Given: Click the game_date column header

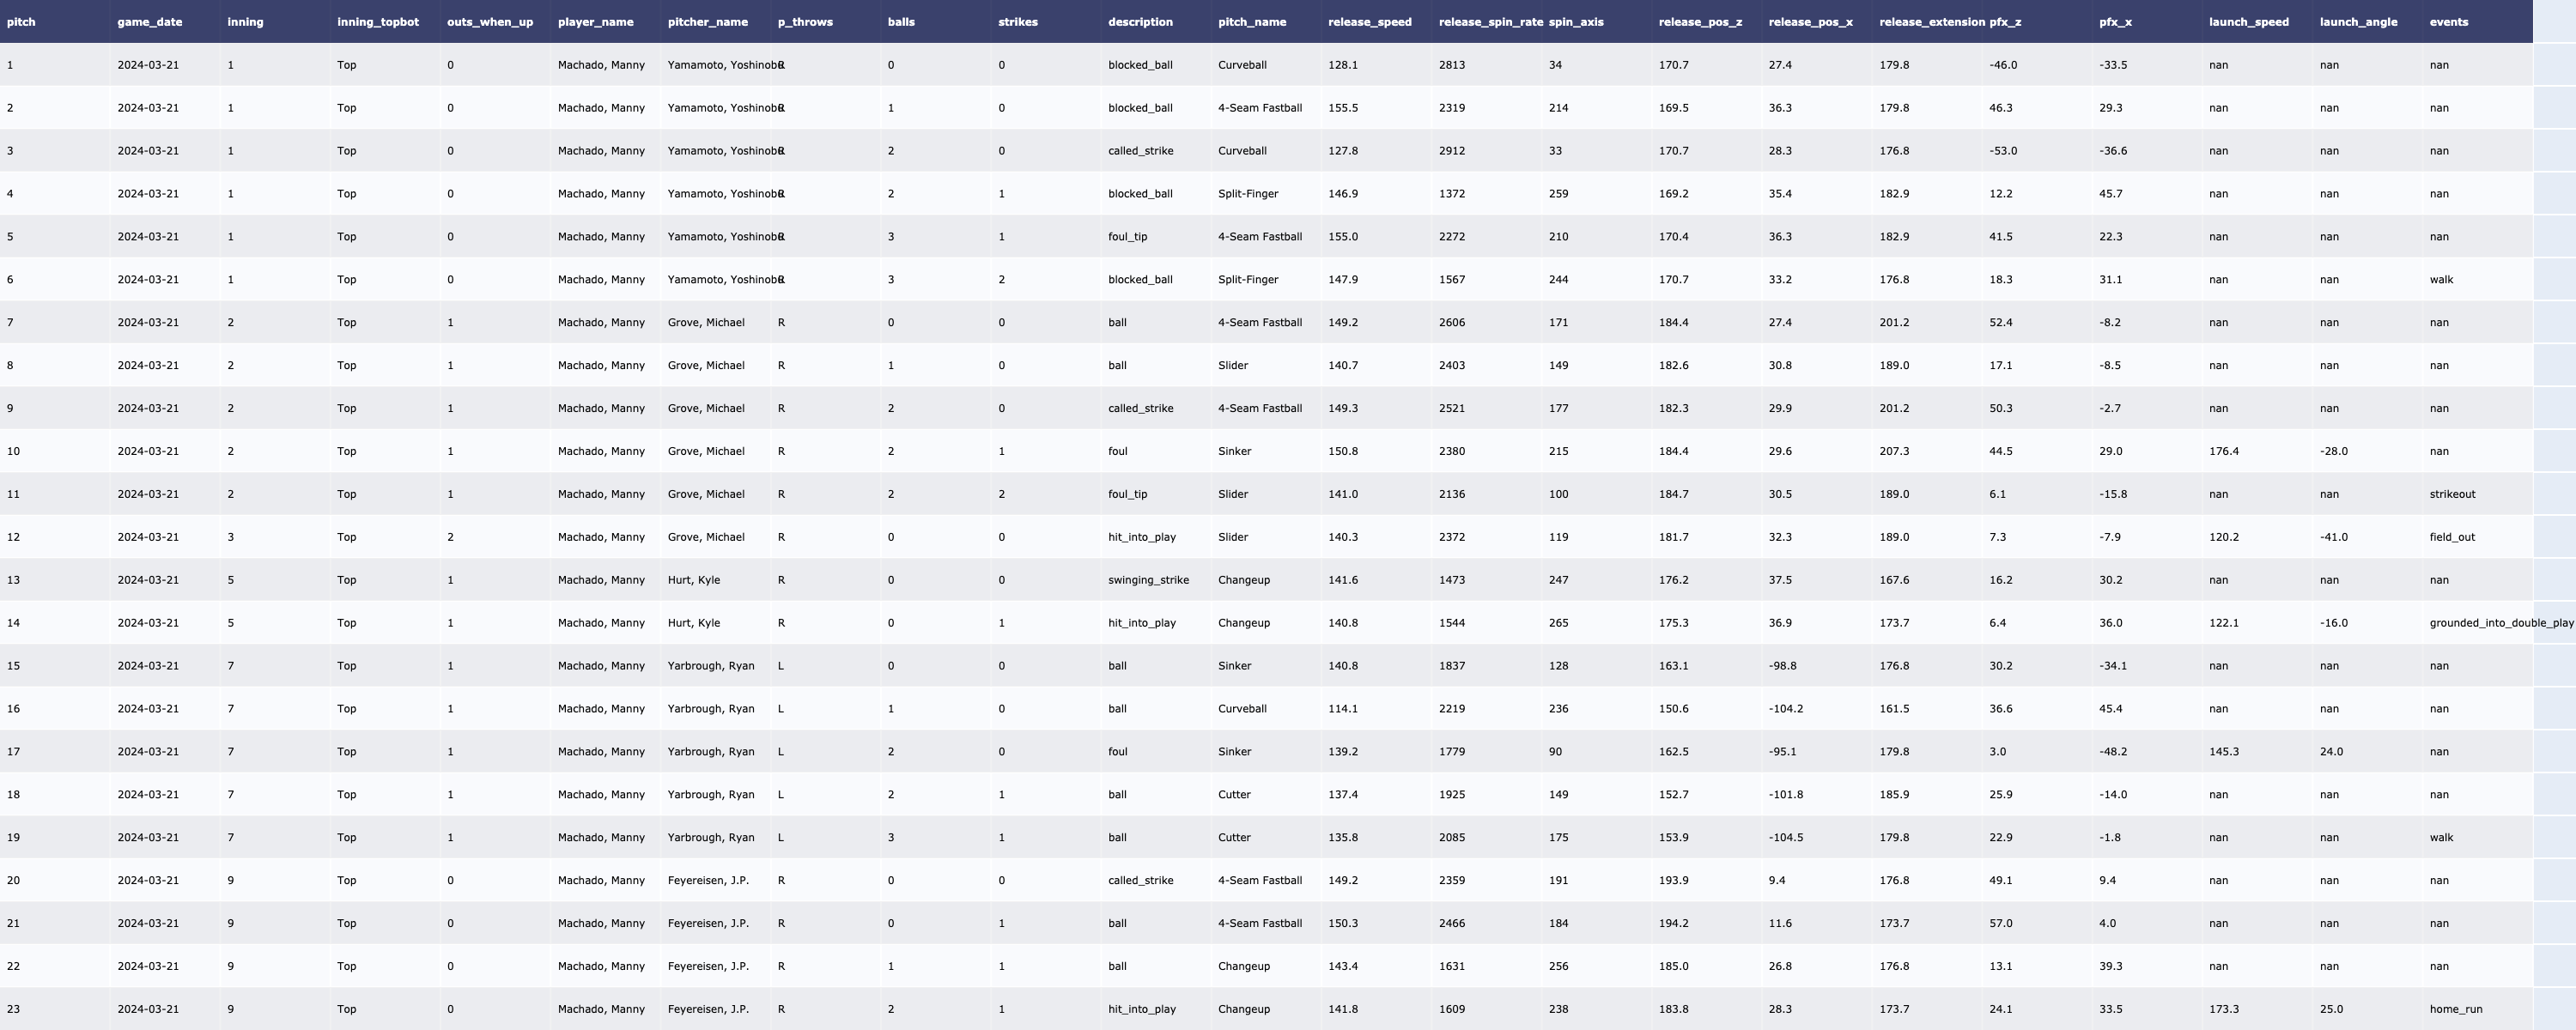Looking at the screenshot, I should coord(149,22).
